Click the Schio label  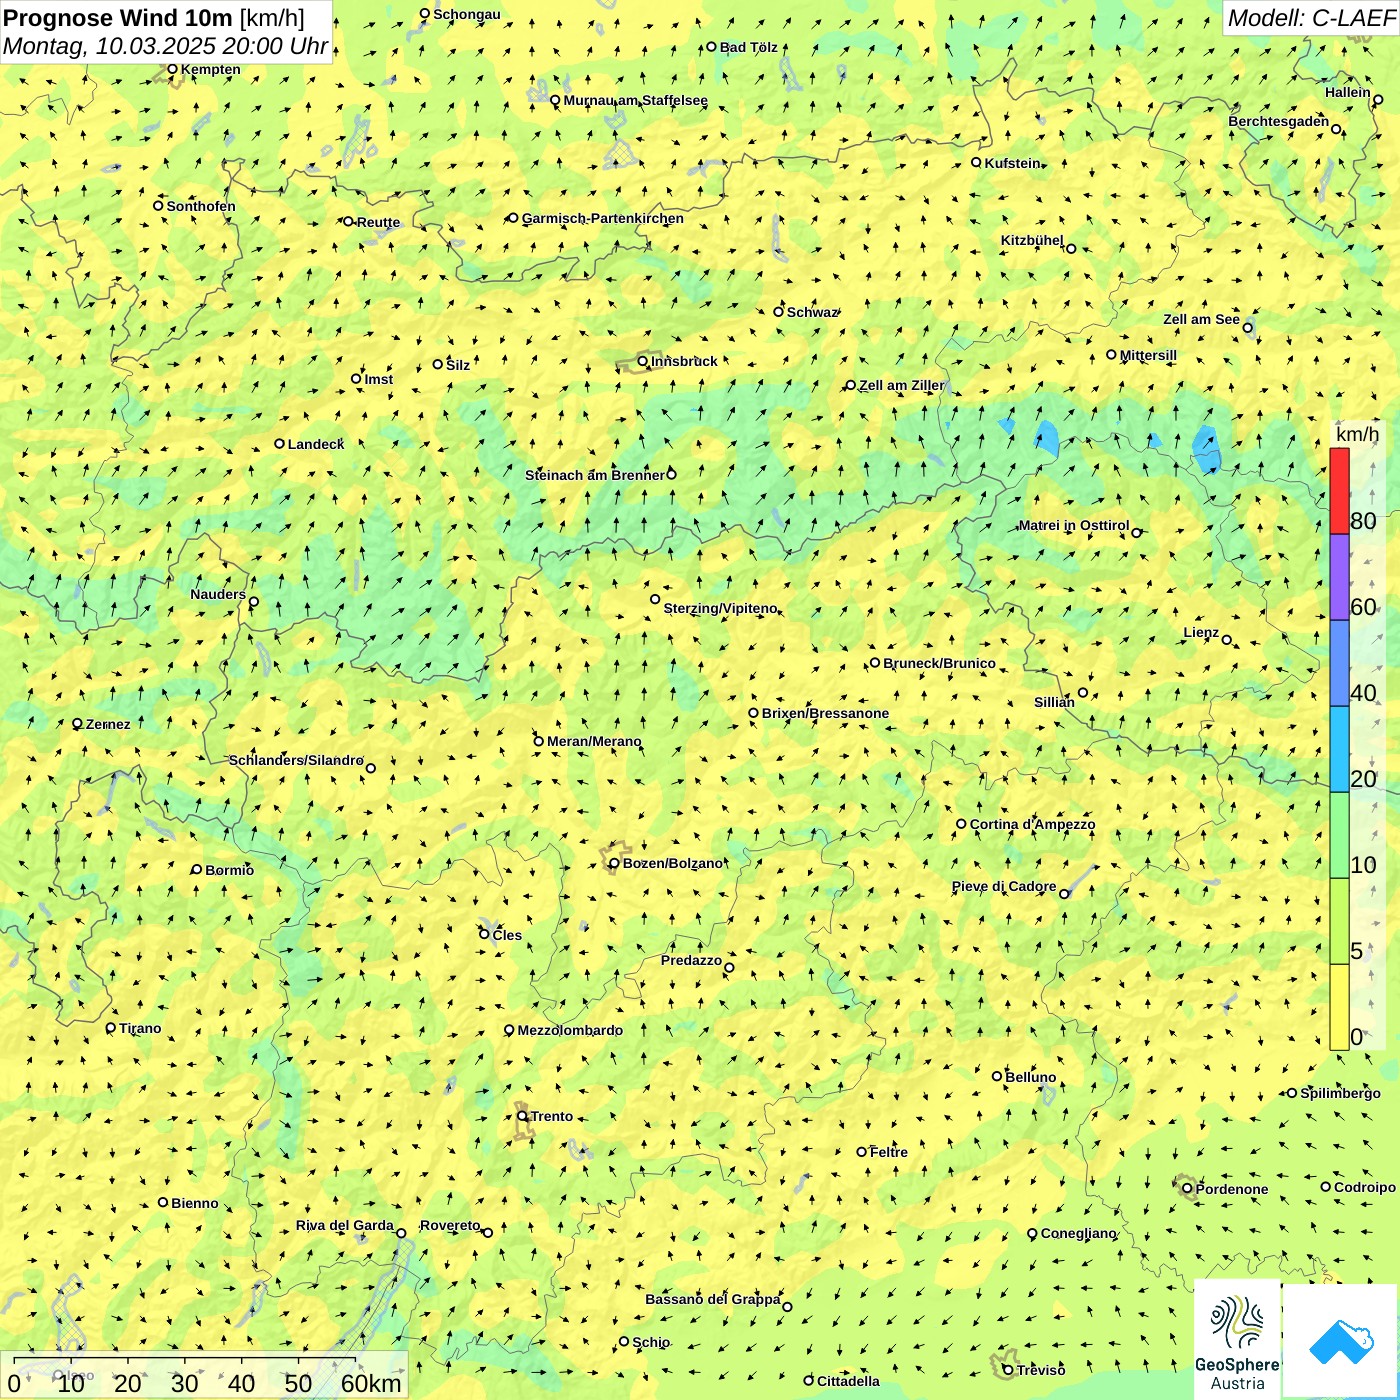651,1342
